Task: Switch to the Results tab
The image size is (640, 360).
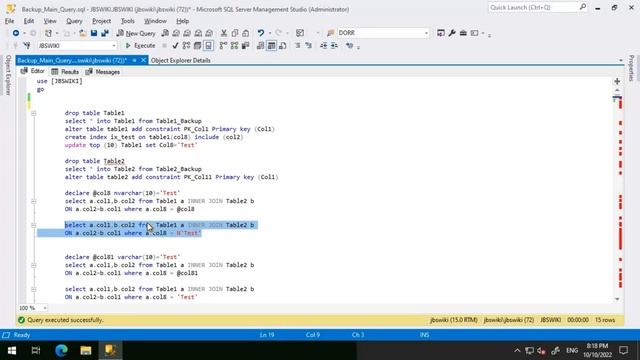Action: click(65, 72)
